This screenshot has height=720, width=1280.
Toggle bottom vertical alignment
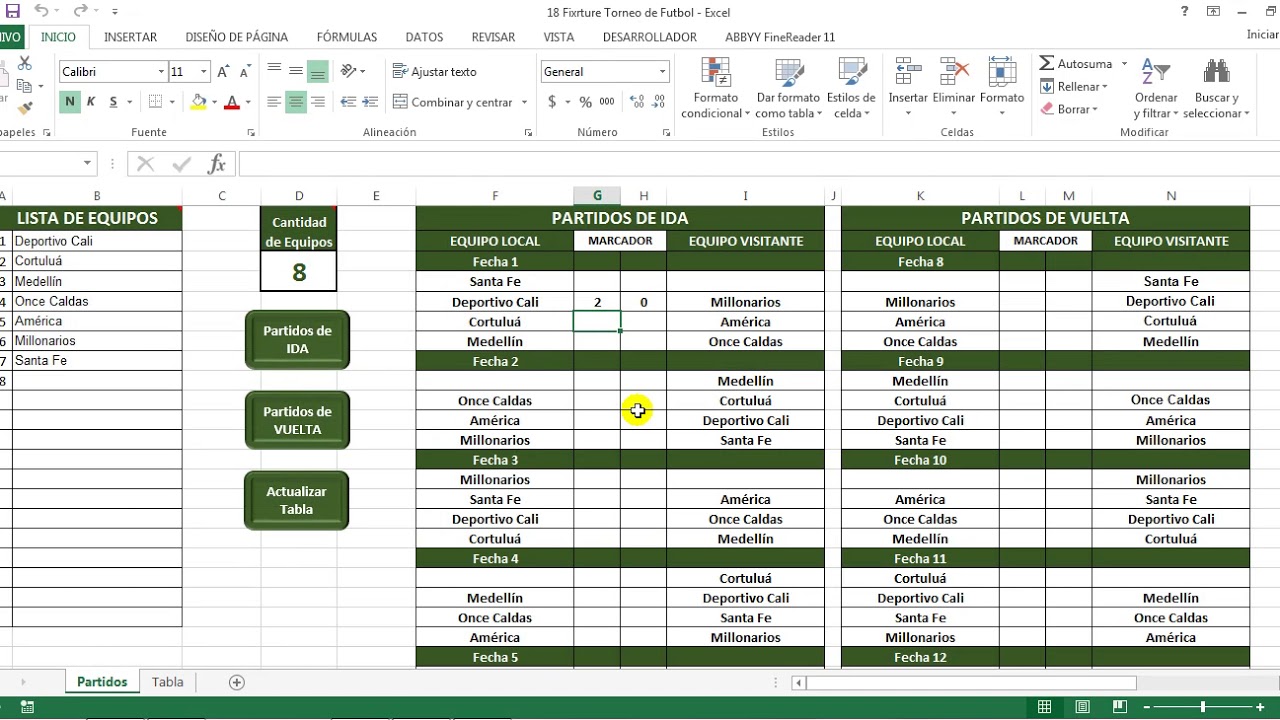[x=318, y=71]
